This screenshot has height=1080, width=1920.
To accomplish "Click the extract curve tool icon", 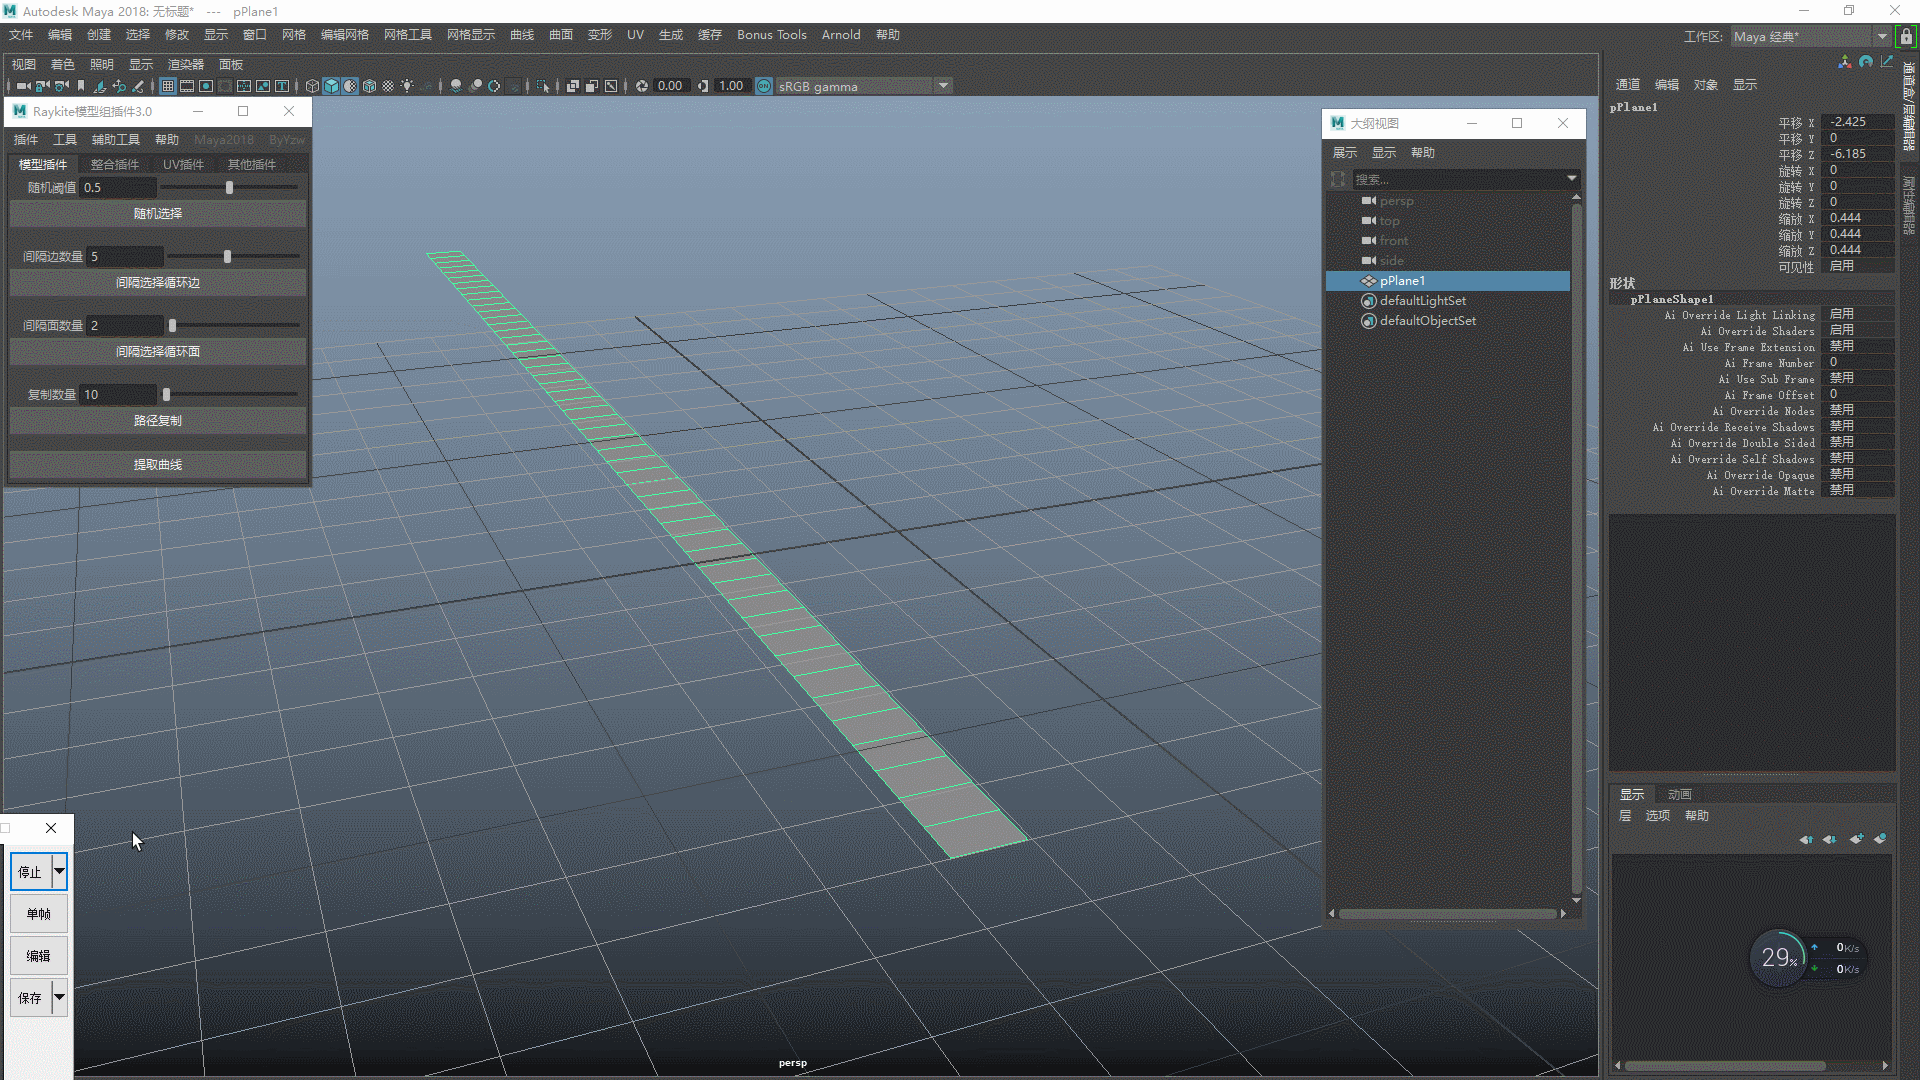I will [x=157, y=464].
